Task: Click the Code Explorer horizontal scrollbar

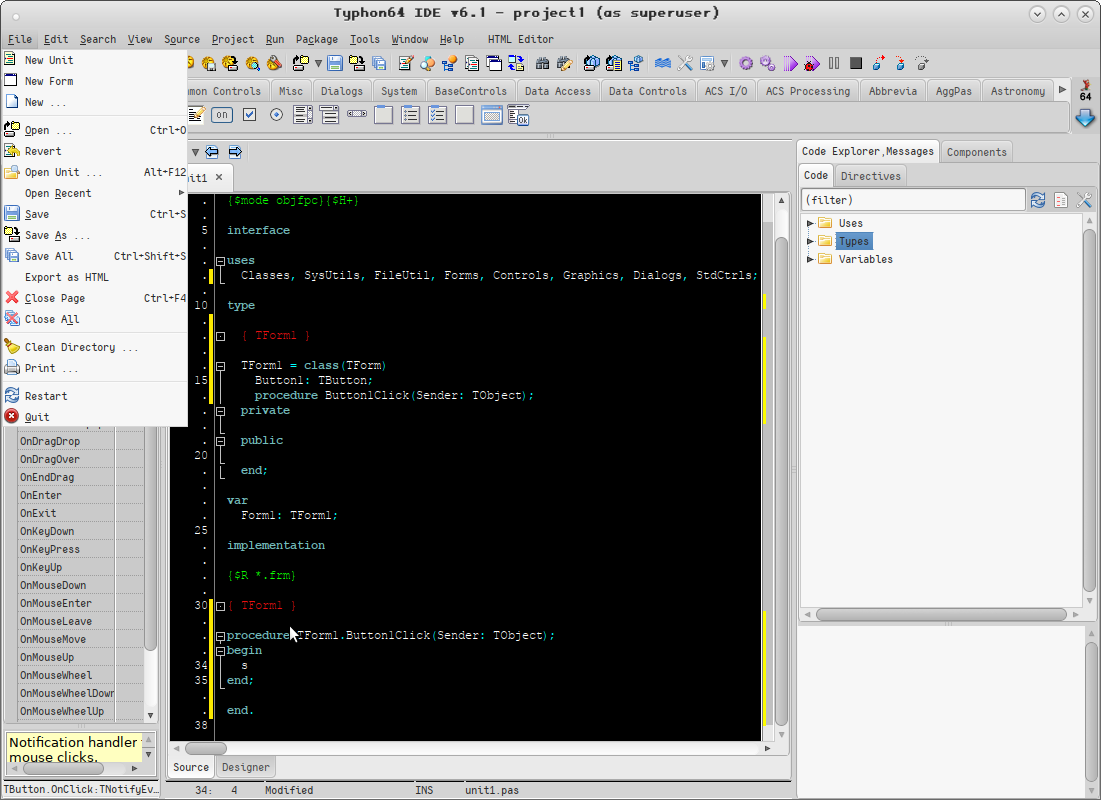Action: [x=941, y=615]
